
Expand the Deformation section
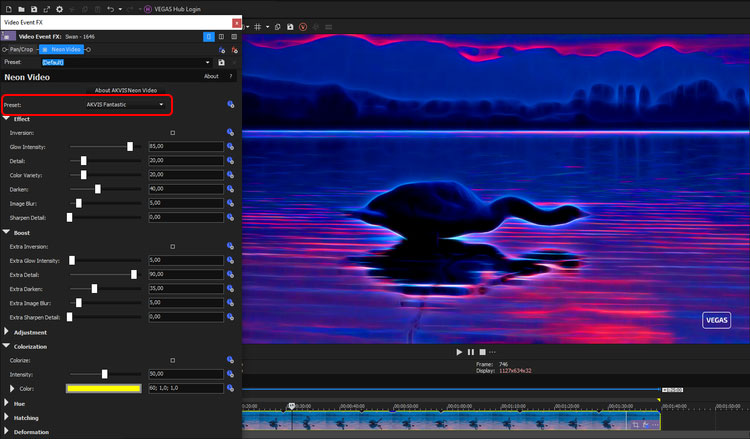tap(6, 431)
